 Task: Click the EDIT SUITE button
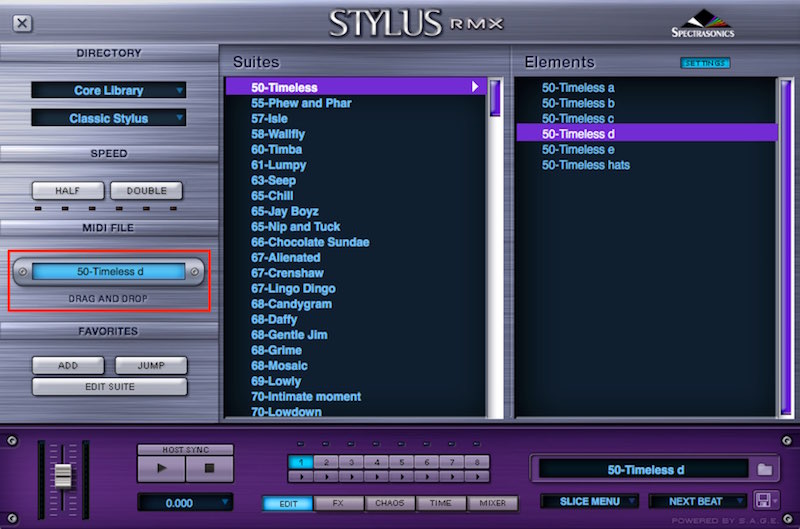click(110, 387)
